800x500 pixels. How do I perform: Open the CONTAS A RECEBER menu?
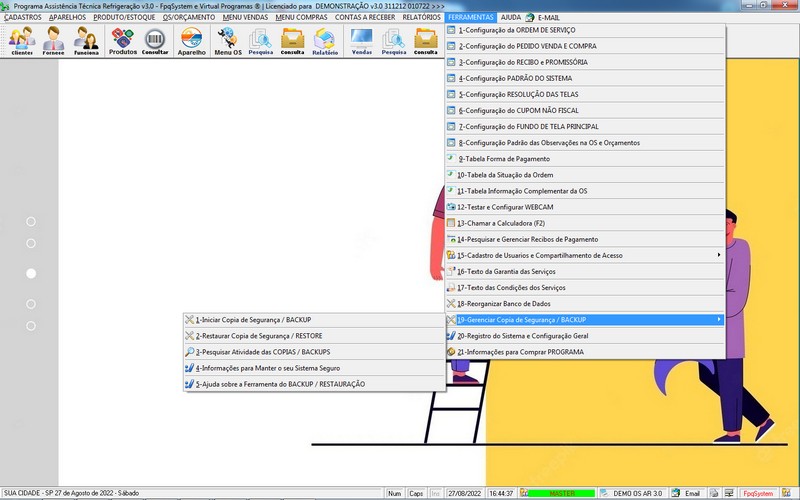365,17
